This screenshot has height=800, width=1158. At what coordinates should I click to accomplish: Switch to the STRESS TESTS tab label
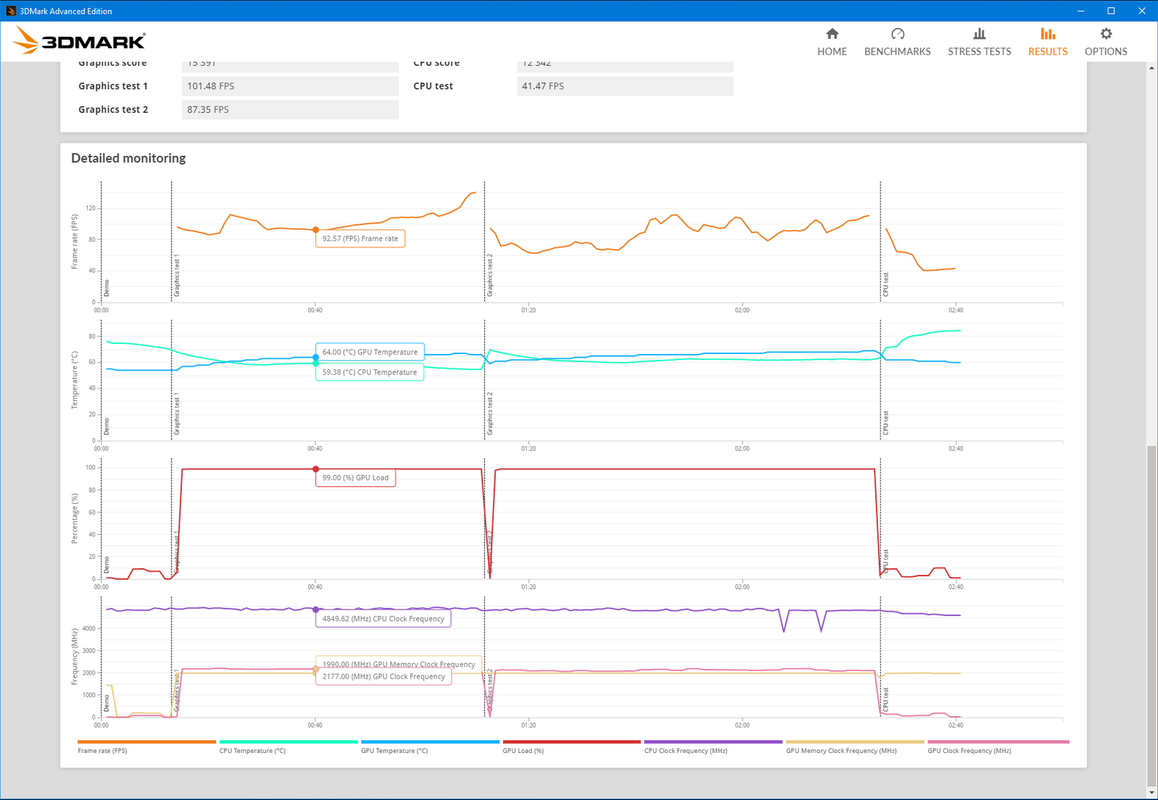tap(979, 52)
